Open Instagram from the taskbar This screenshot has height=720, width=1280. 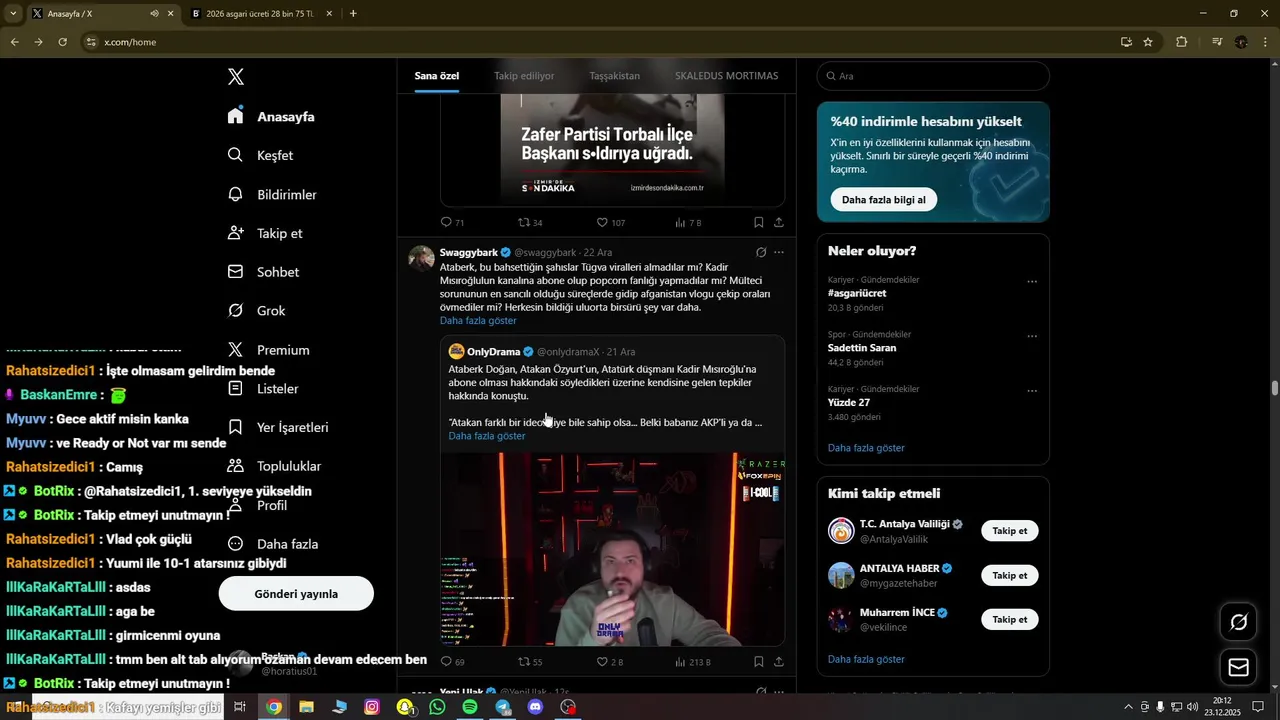click(372, 707)
